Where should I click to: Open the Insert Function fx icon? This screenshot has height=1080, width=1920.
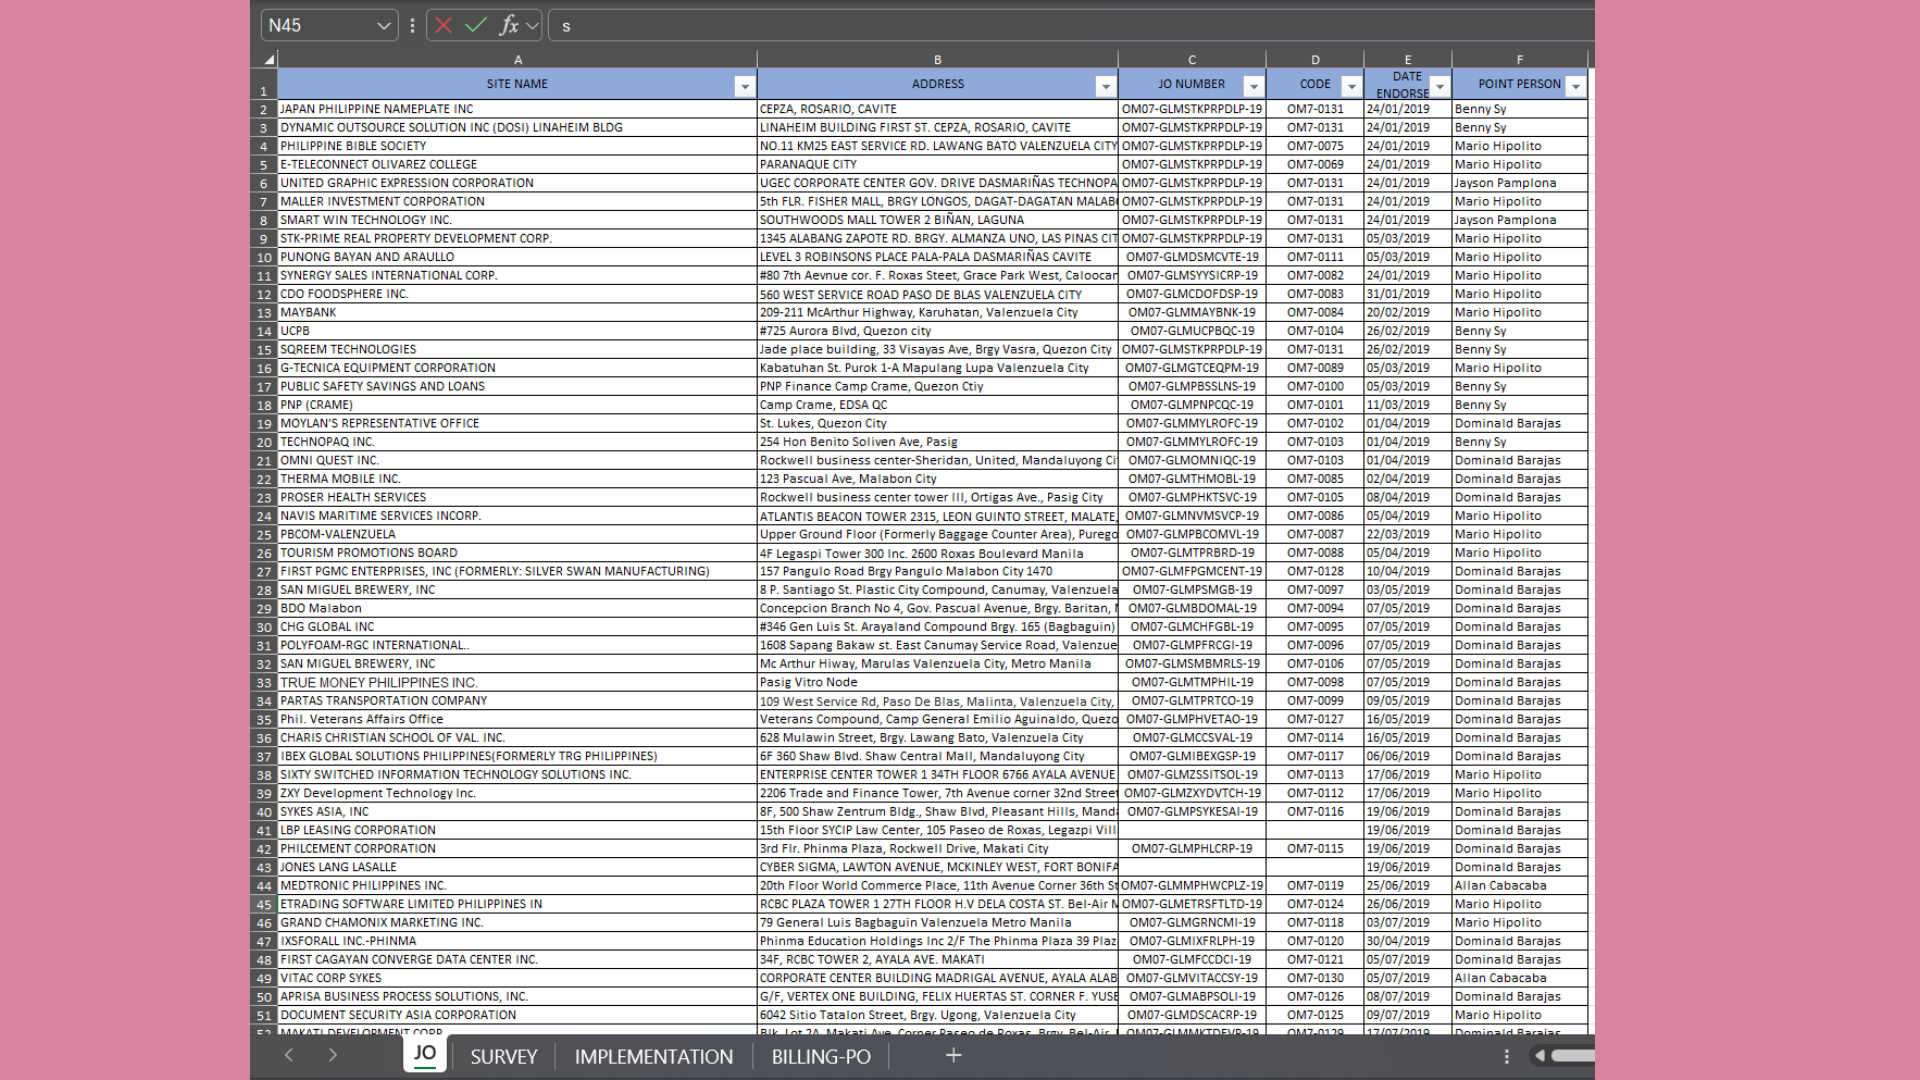pos(509,26)
